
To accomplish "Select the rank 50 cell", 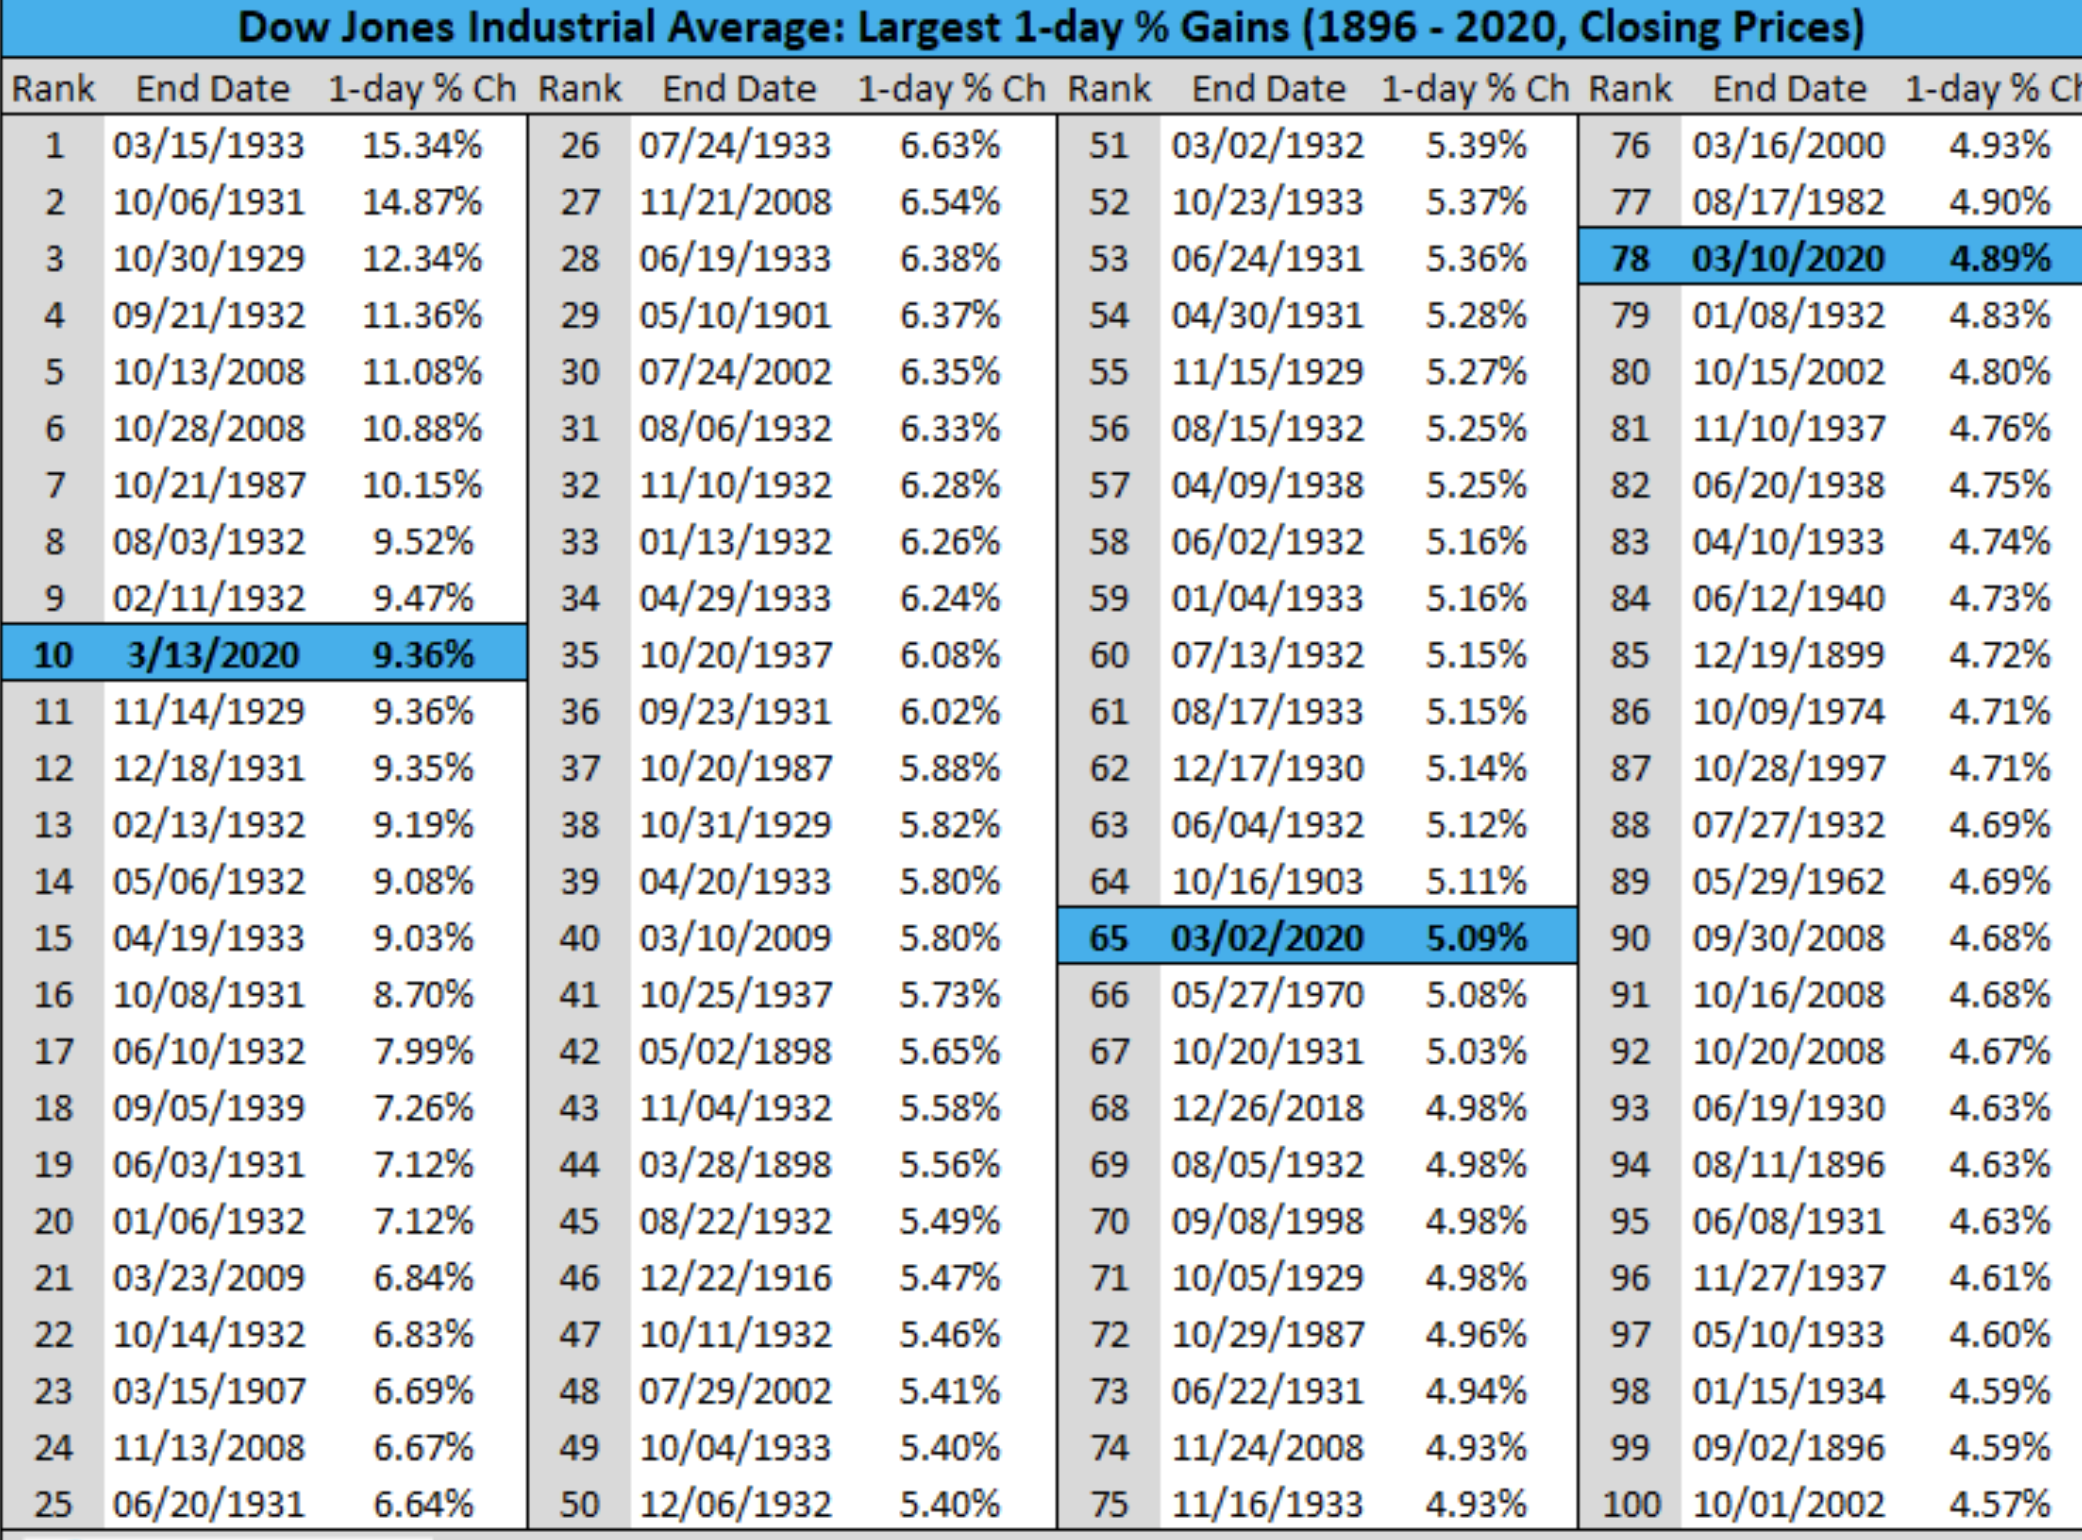I will [579, 1504].
